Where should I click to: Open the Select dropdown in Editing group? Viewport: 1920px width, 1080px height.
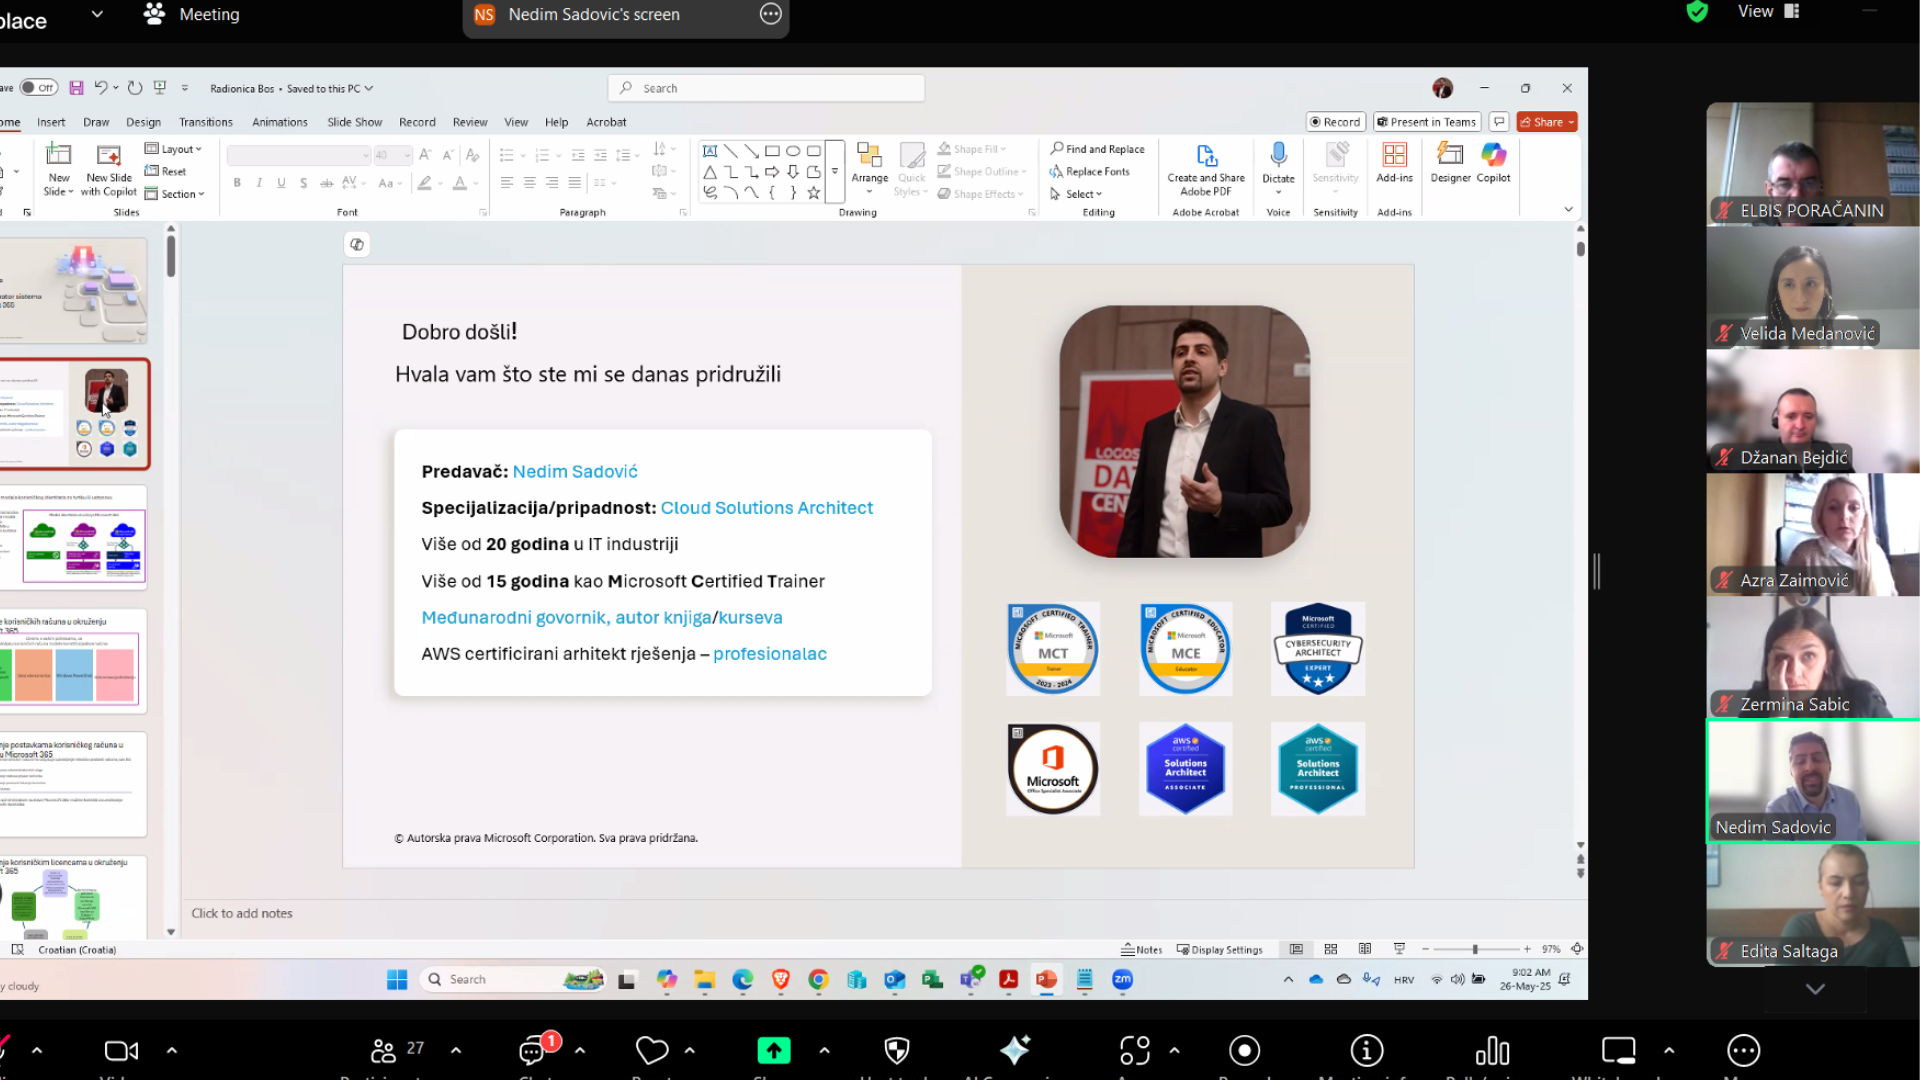click(x=1075, y=194)
